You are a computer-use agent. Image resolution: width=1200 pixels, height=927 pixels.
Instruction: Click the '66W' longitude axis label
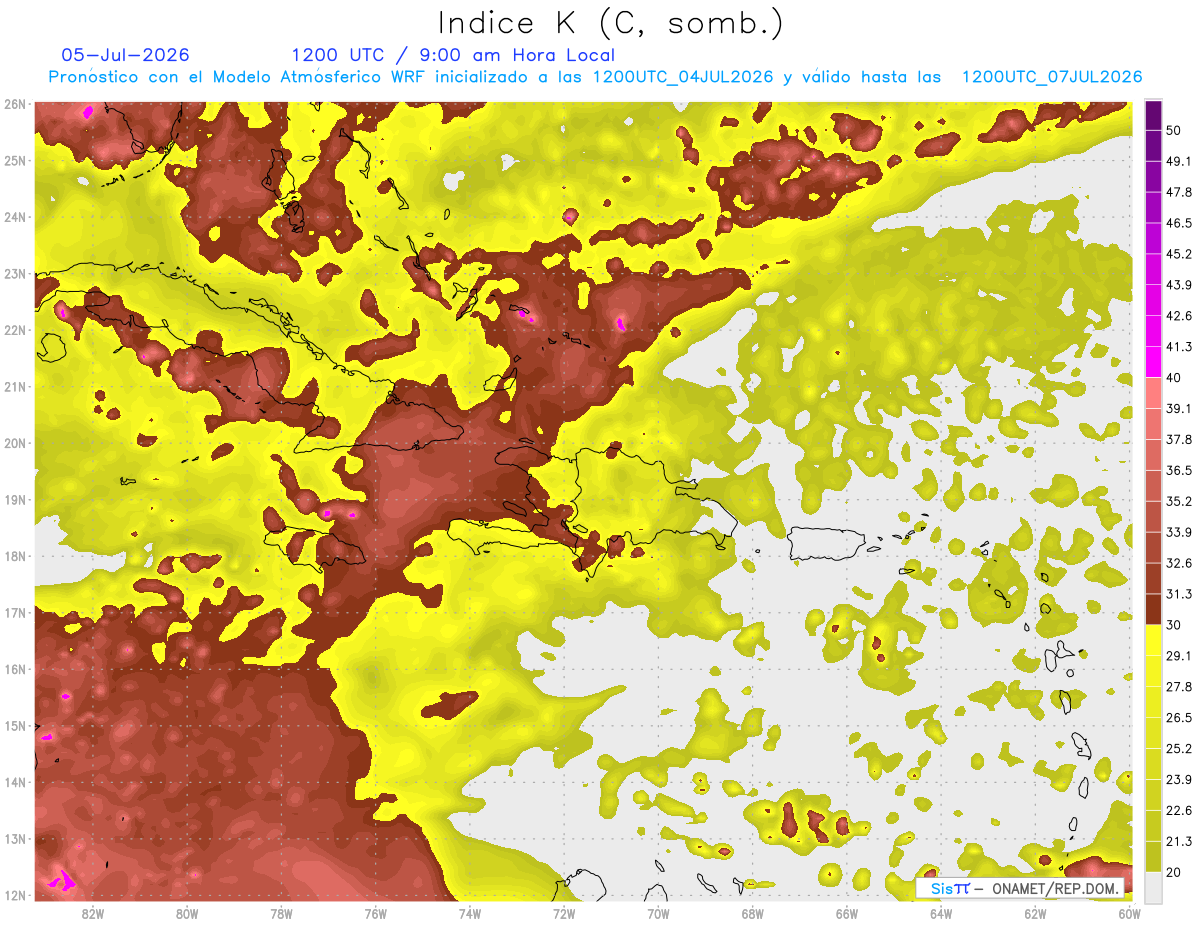click(847, 913)
